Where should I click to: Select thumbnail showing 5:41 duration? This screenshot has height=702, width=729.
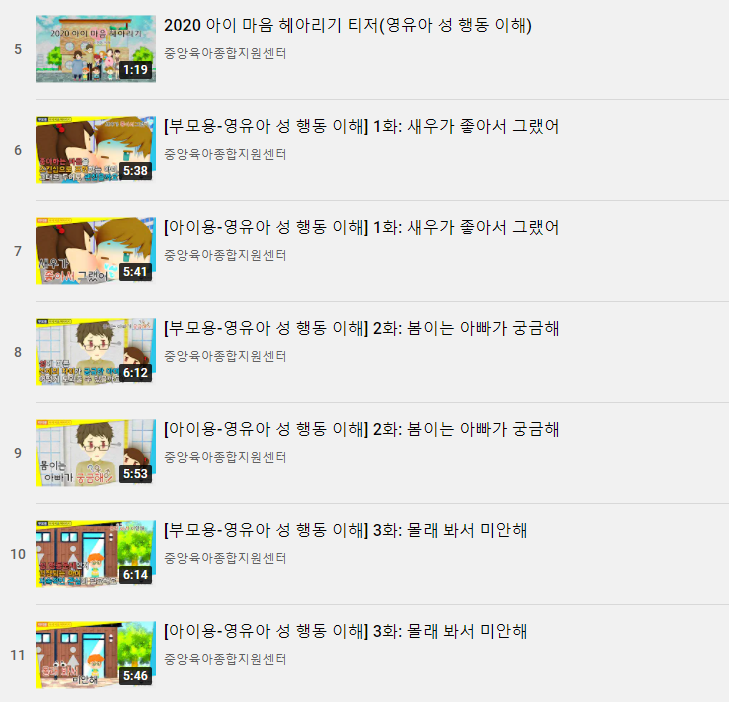coord(96,251)
